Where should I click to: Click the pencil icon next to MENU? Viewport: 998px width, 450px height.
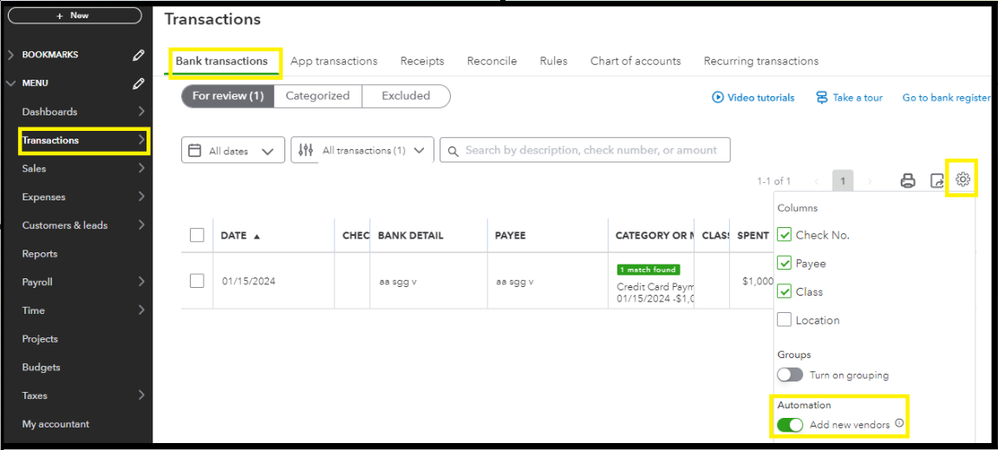pos(139,83)
